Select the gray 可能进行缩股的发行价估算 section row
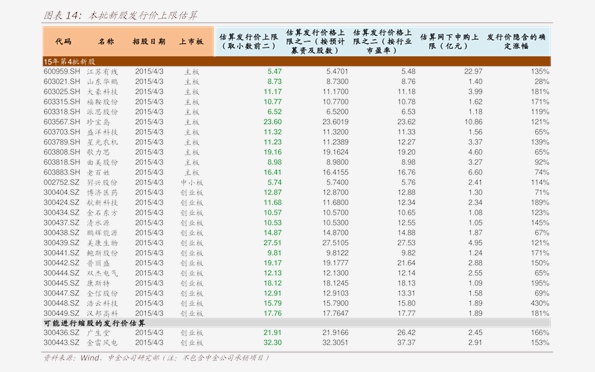This screenshot has width=595, height=372. point(296,323)
